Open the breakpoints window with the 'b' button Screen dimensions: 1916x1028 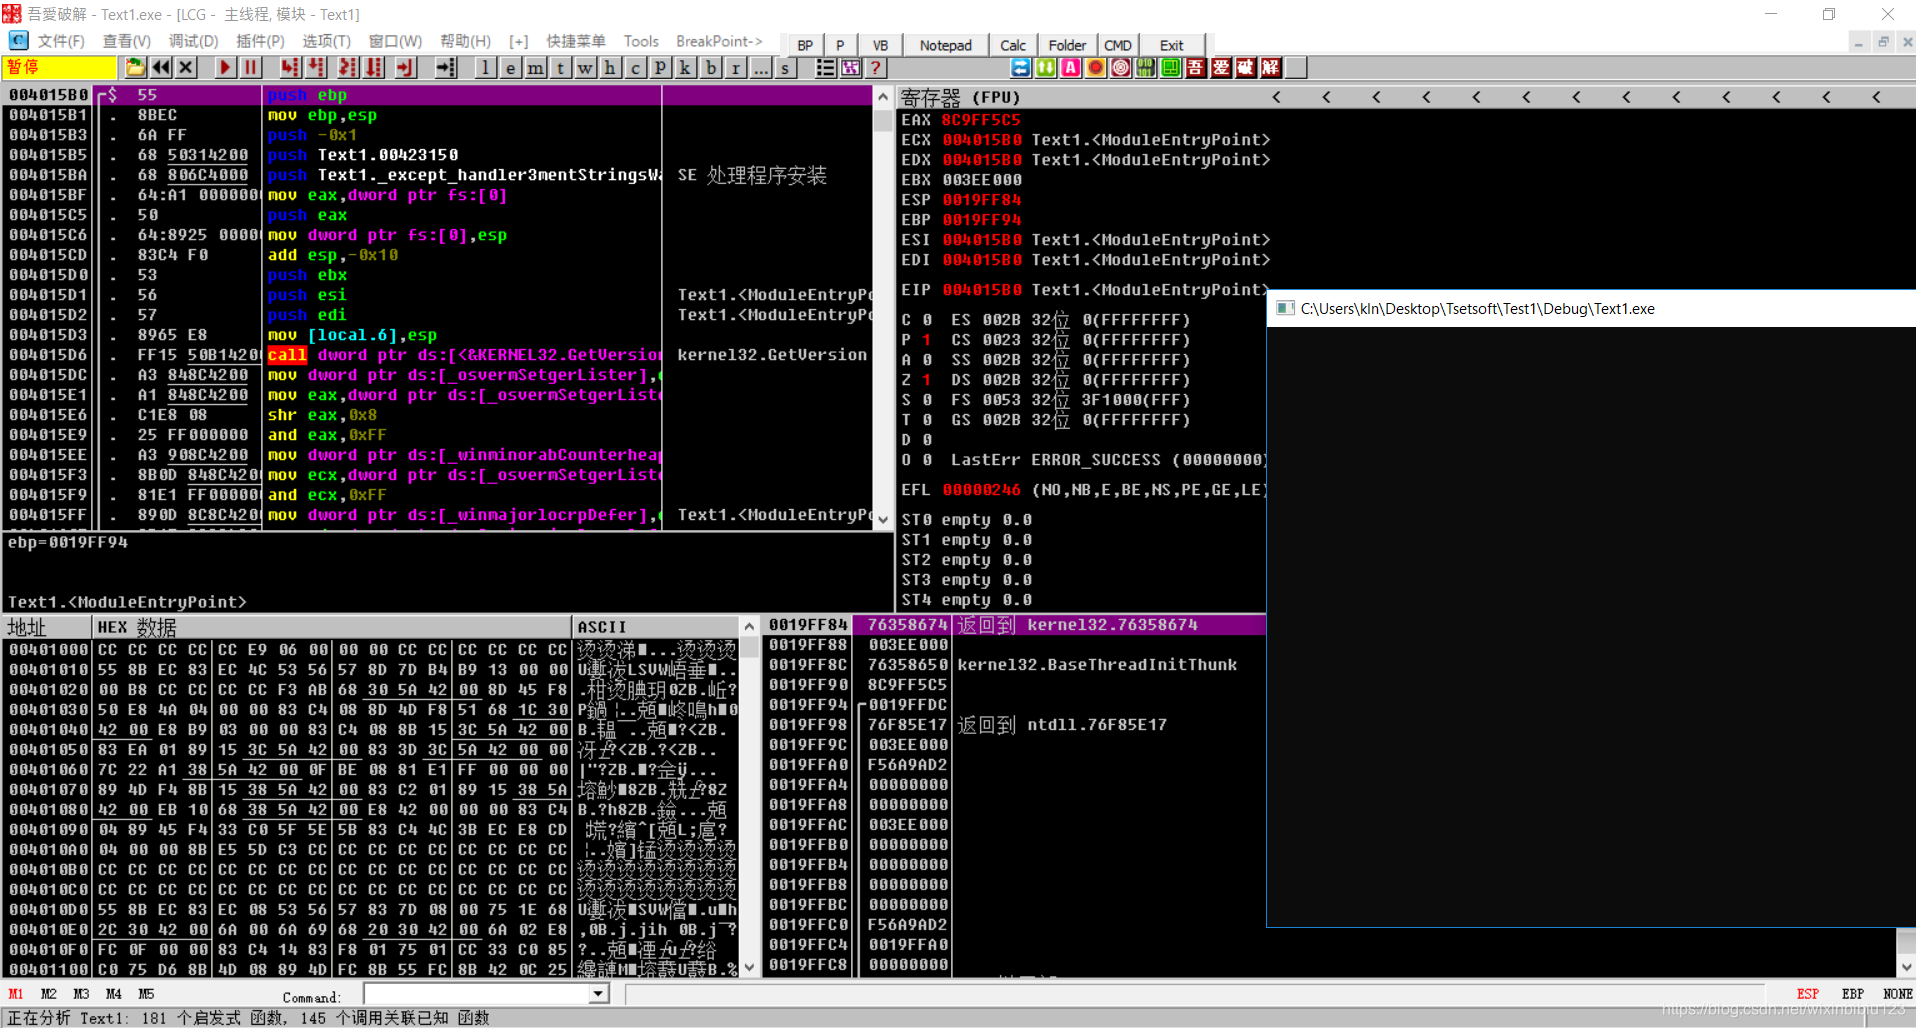click(710, 67)
